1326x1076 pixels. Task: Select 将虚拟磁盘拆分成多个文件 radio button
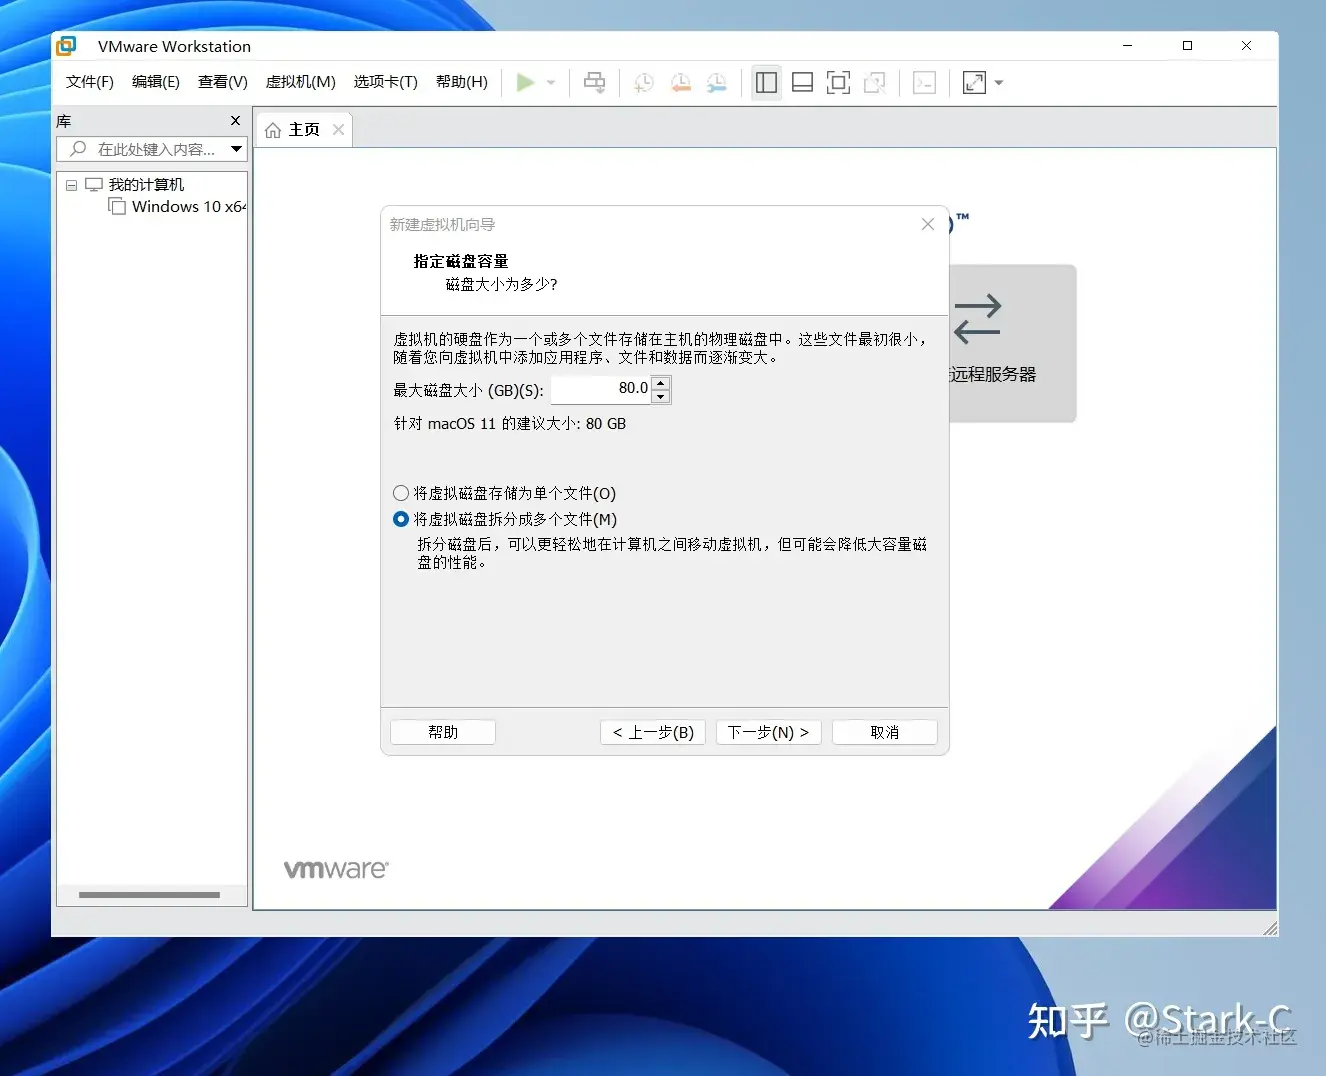(x=401, y=519)
